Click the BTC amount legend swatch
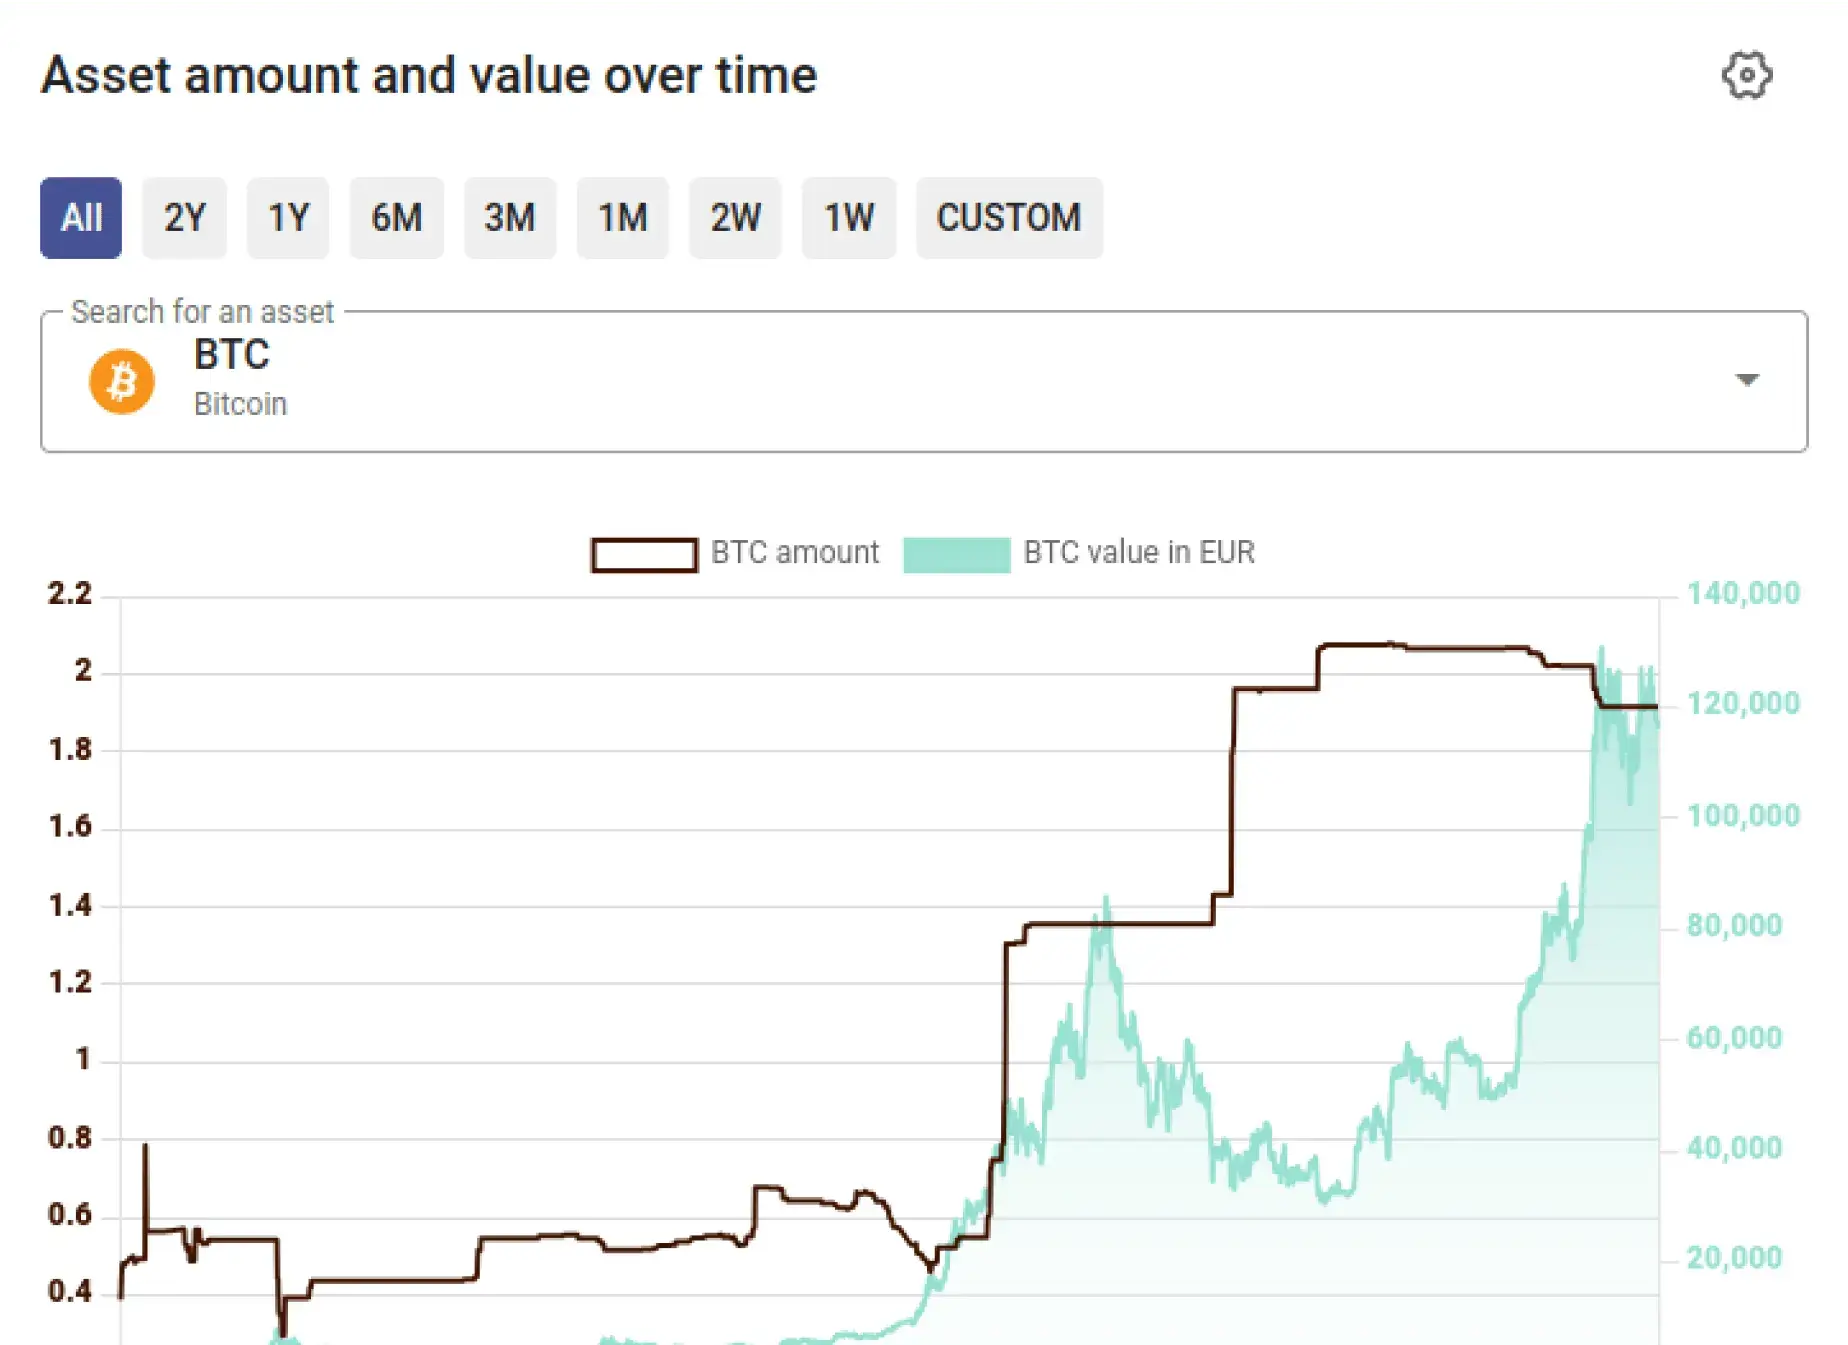The height and width of the screenshot is (1345, 1848). (x=643, y=554)
